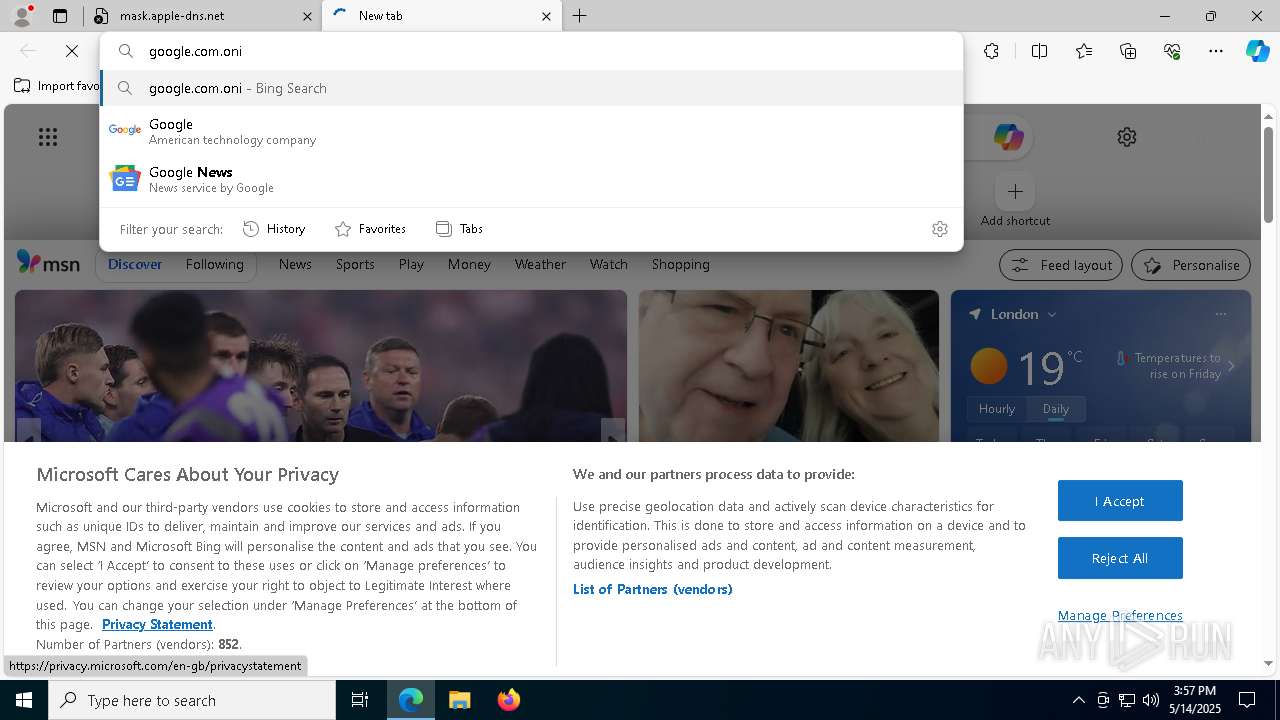Click the msn logo
The height and width of the screenshot is (720, 1280).
point(48,263)
